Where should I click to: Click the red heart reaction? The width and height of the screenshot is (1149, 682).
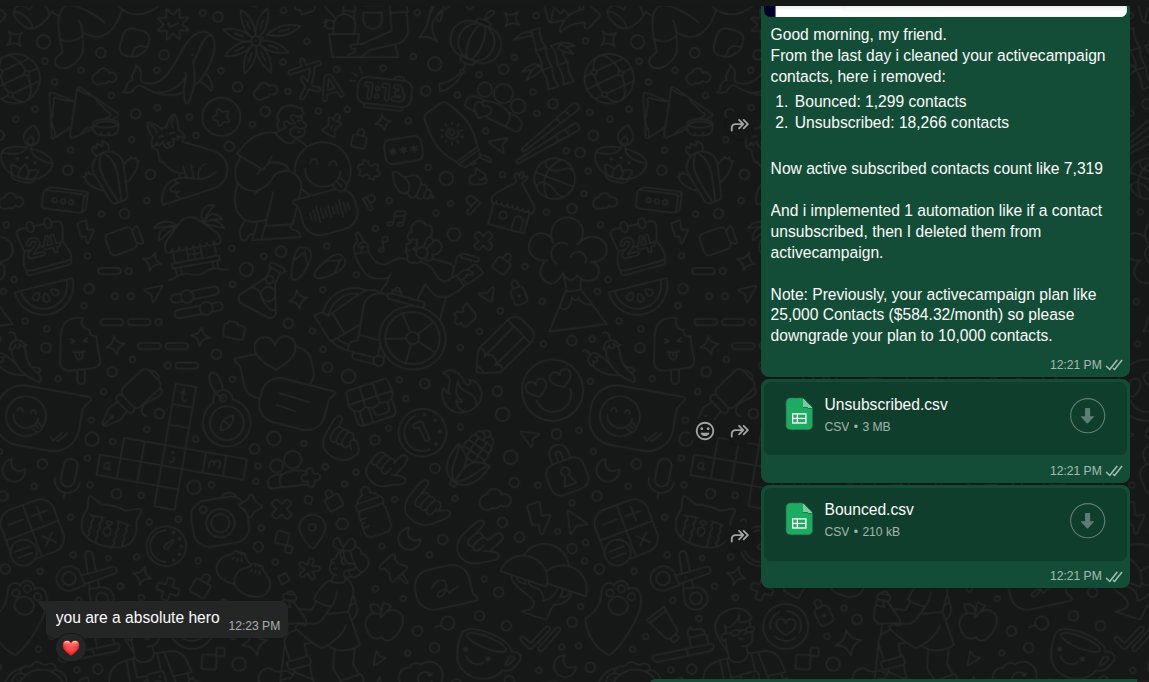click(x=70, y=648)
